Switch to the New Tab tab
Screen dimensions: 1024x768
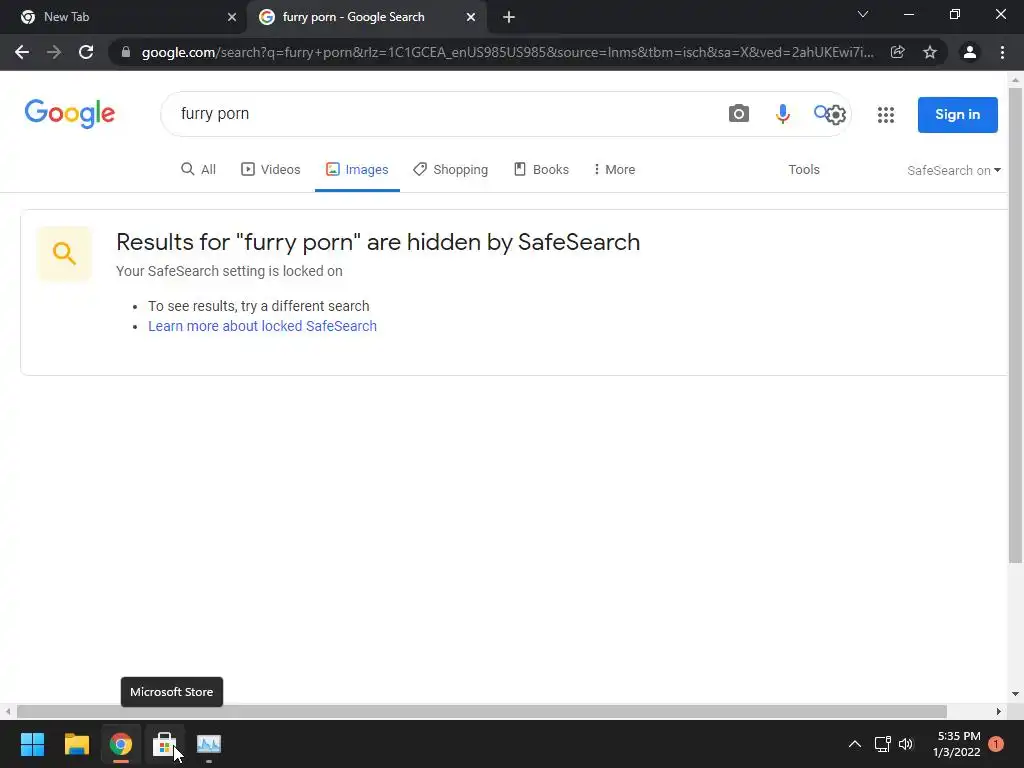point(123,17)
